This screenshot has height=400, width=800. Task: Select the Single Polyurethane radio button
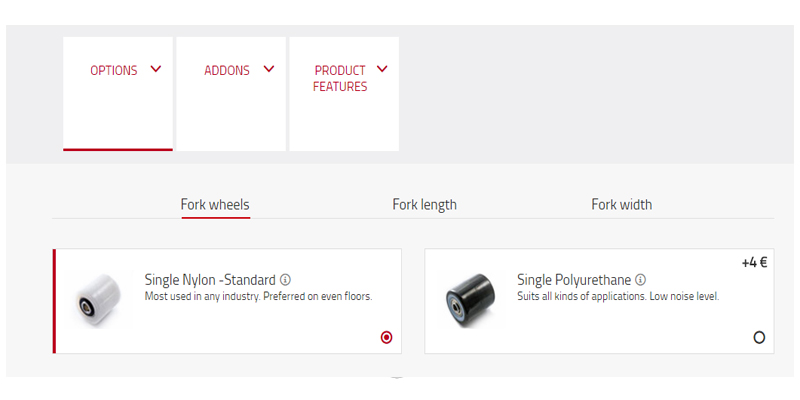759,338
